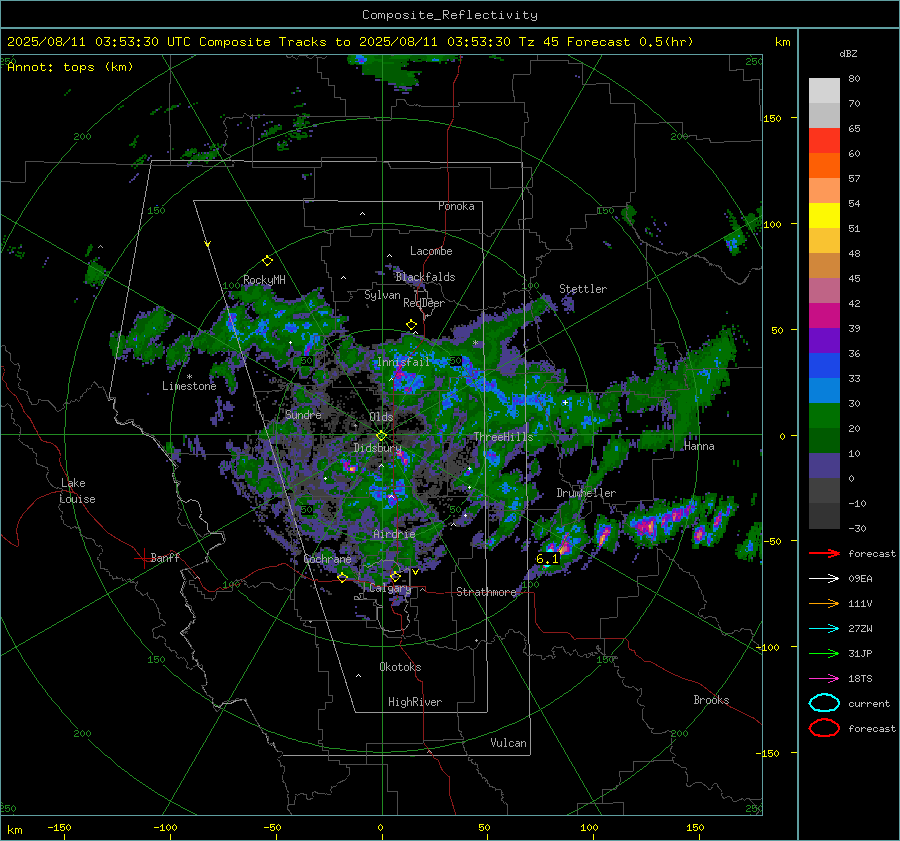
Task: Click the yellow diamond marker near RockyMH
Action: 267,261
